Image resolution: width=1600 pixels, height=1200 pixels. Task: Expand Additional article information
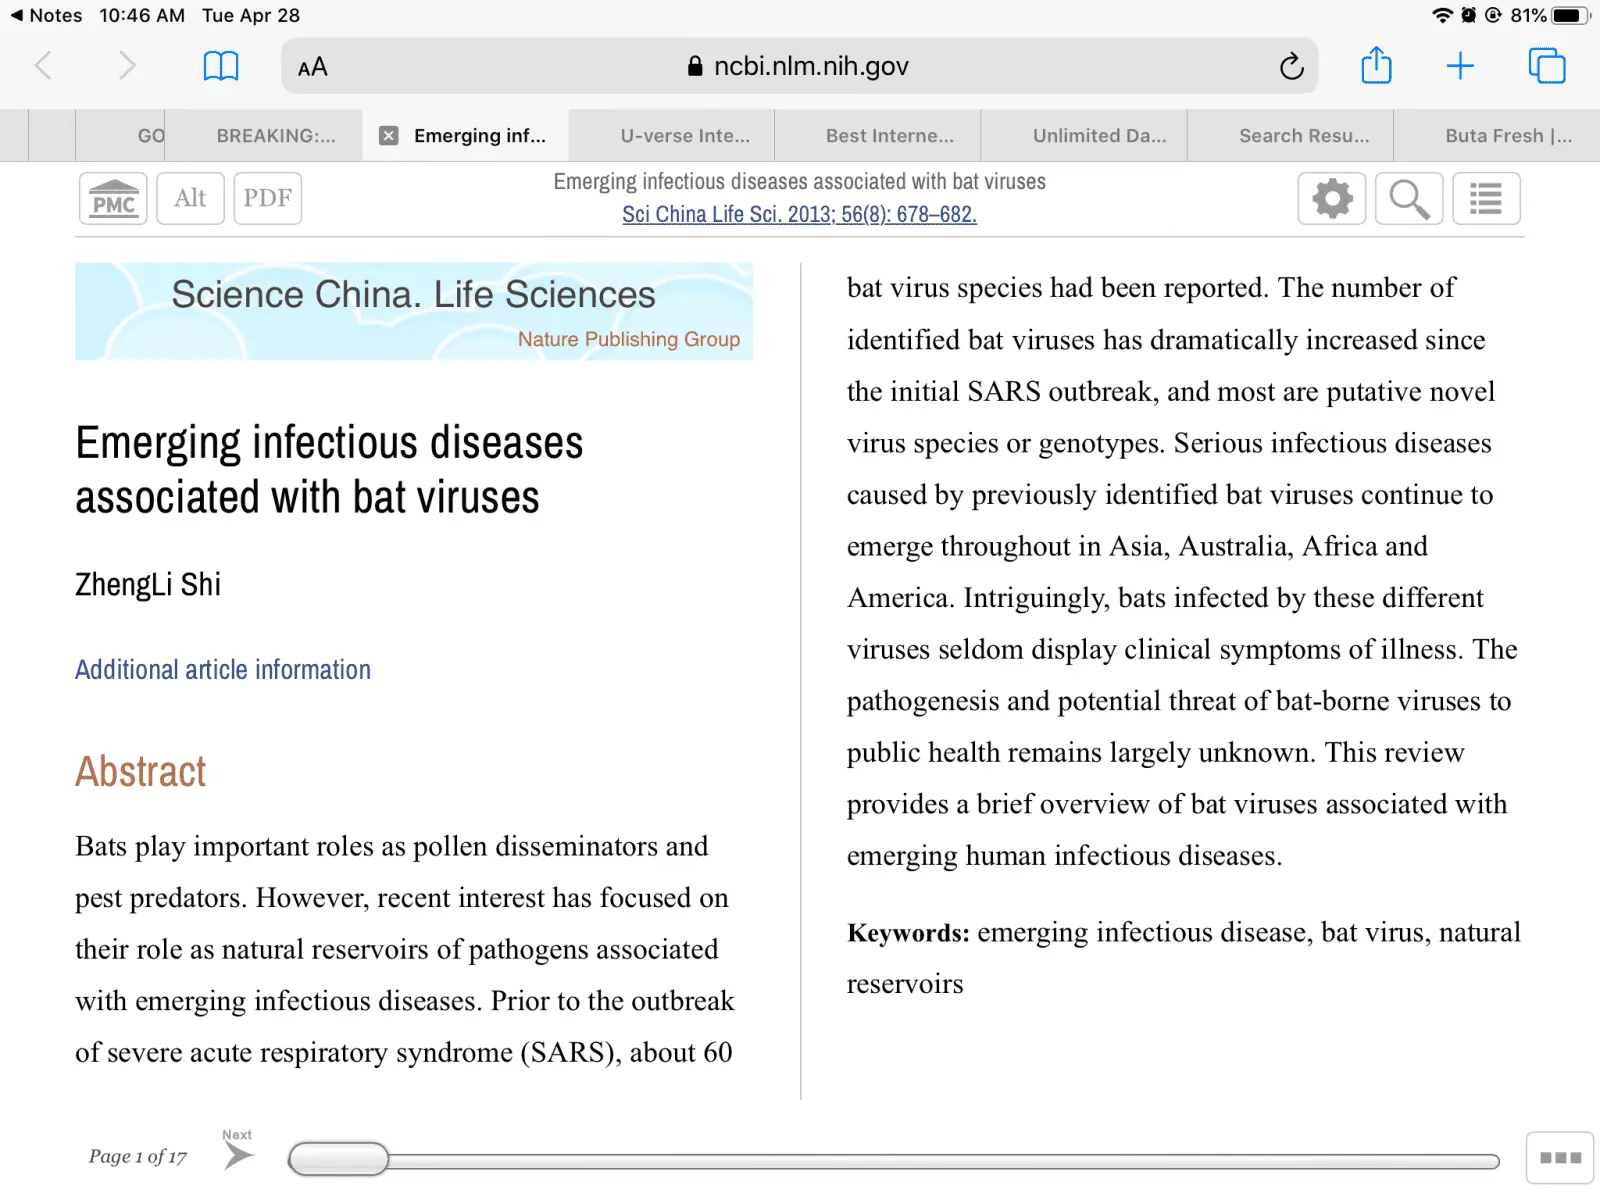[223, 669]
